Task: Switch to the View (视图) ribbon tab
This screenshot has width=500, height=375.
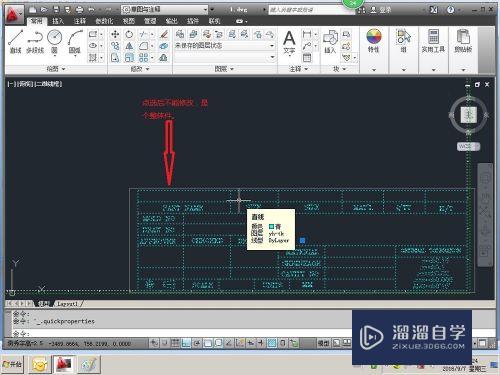Action: (129, 21)
